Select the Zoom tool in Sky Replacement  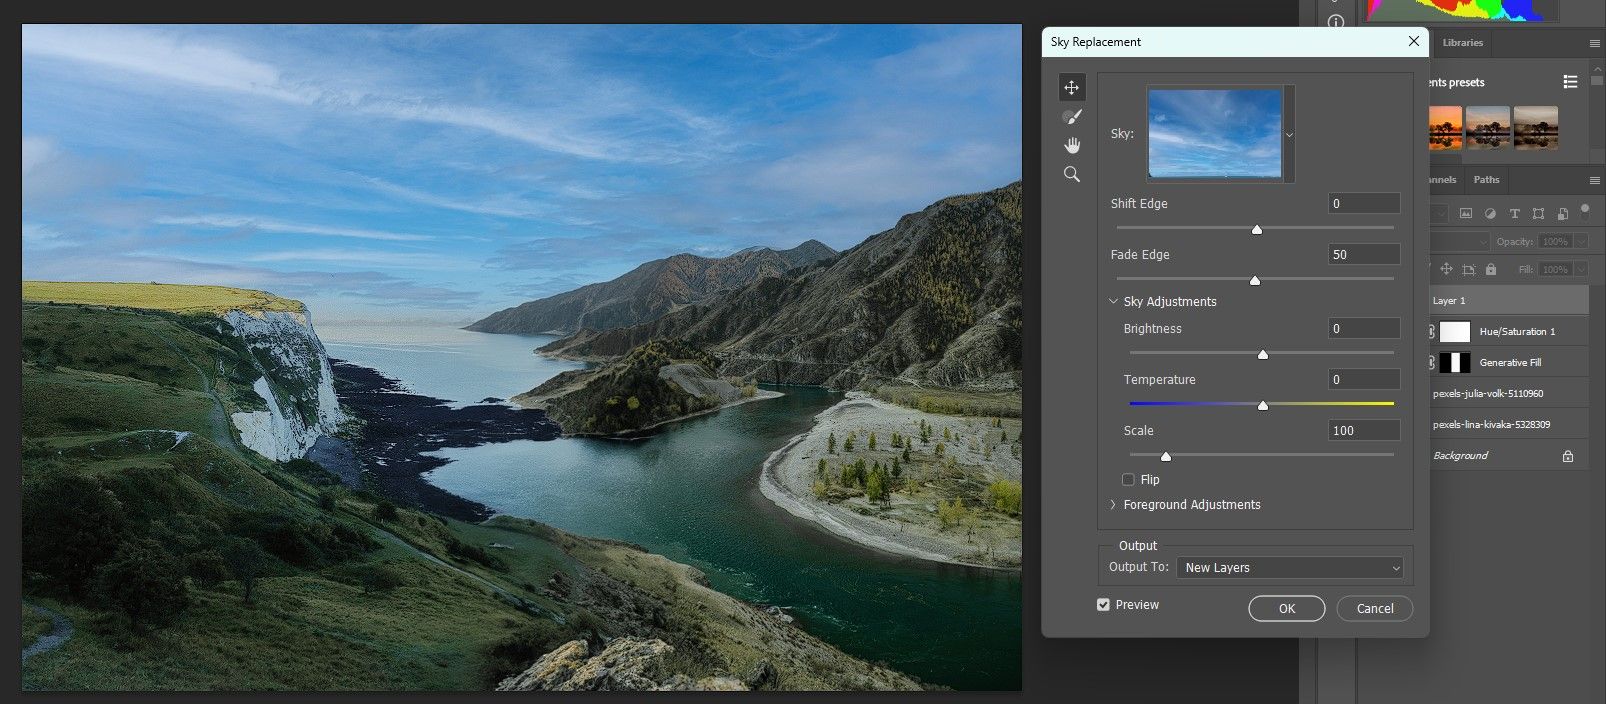(x=1071, y=175)
